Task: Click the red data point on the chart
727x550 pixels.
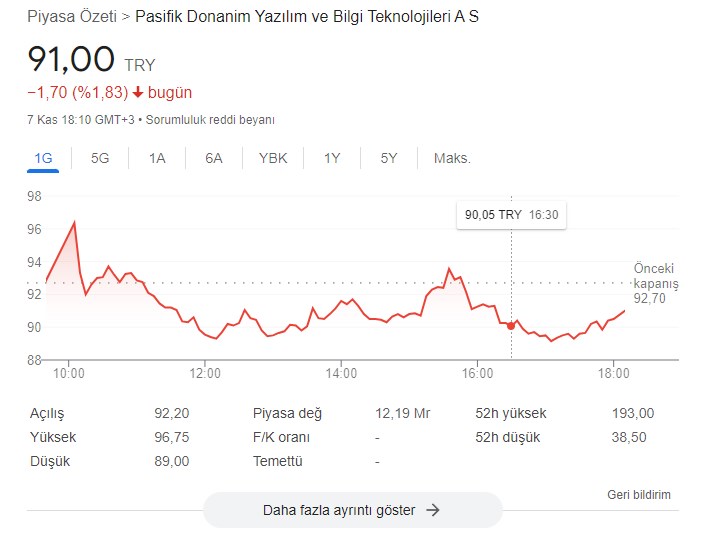Action: pyautogui.click(x=511, y=326)
